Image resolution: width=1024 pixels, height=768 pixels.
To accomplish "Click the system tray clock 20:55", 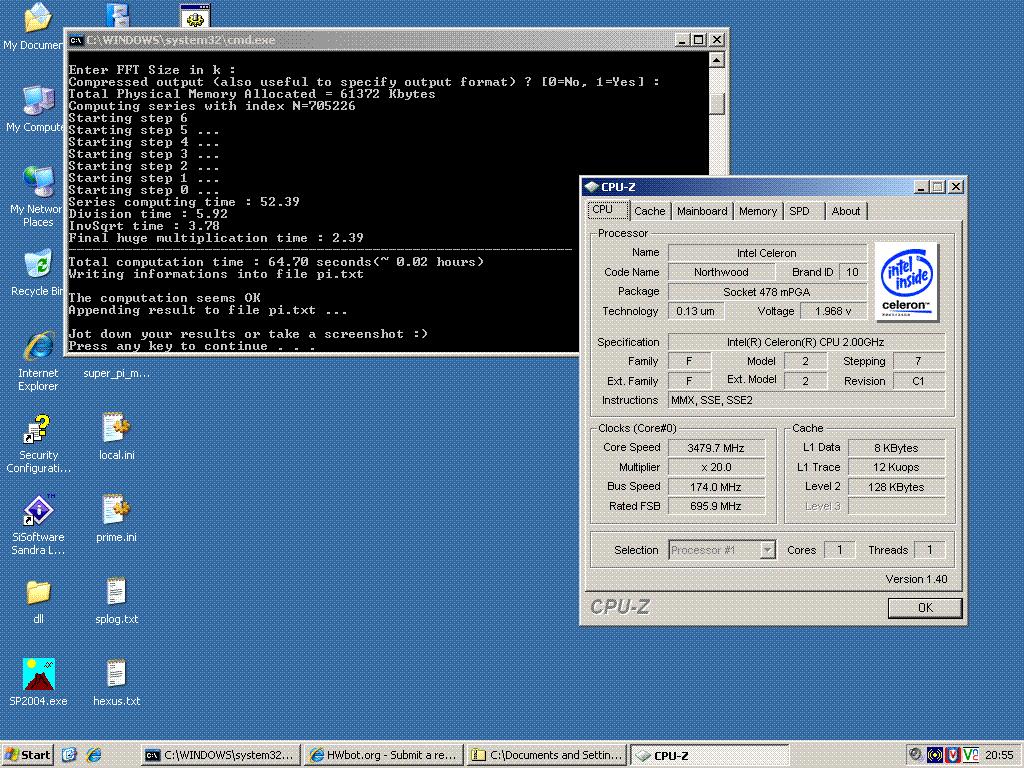I will coord(999,755).
